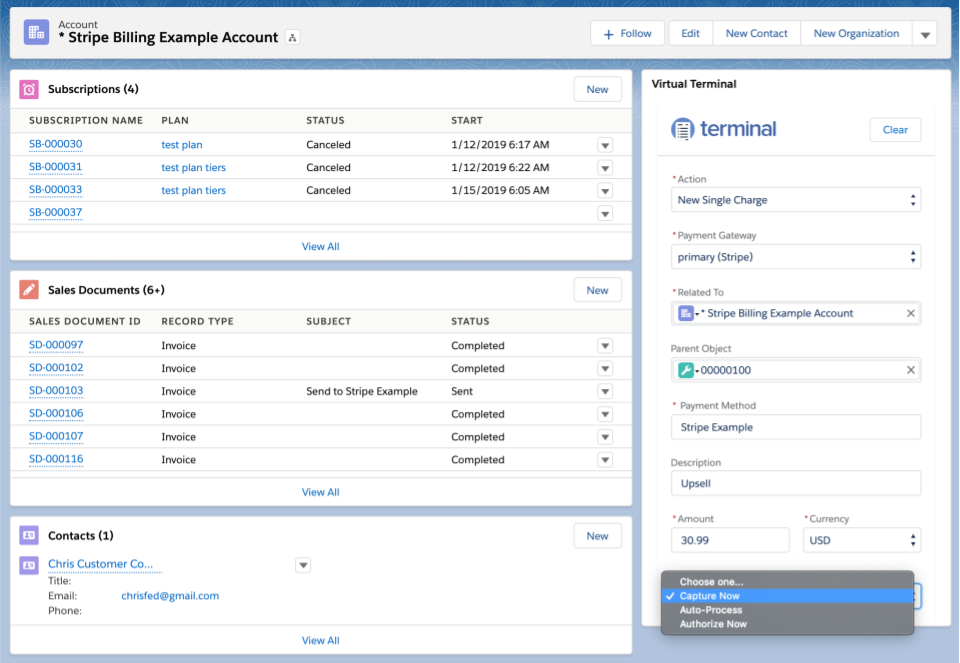Click the wrench icon in Parent Object field
960x663 pixels.
click(x=686, y=370)
